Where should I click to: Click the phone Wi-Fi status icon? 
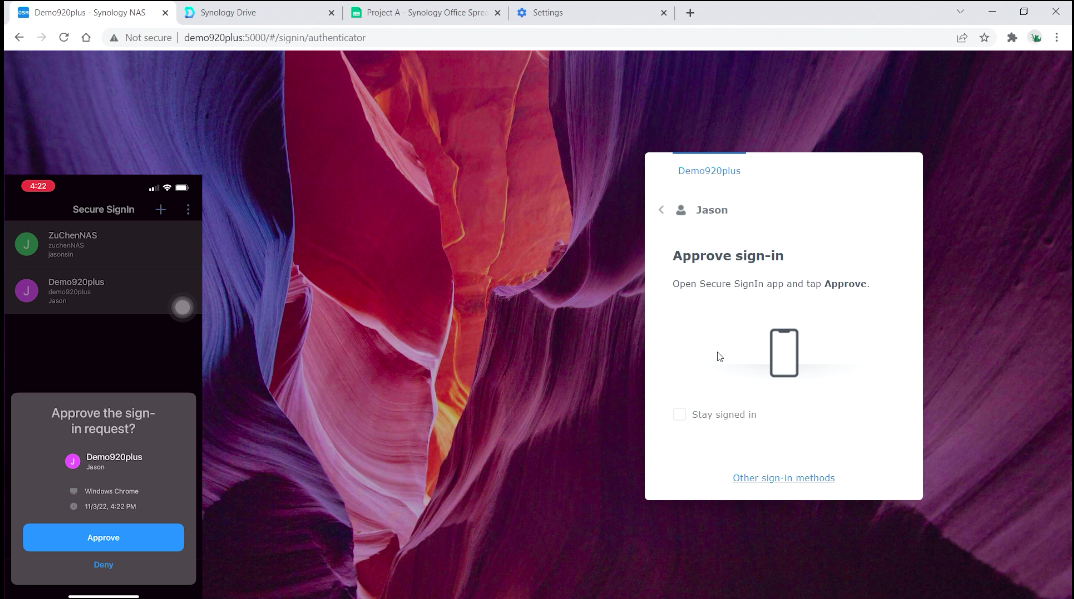(x=167, y=188)
